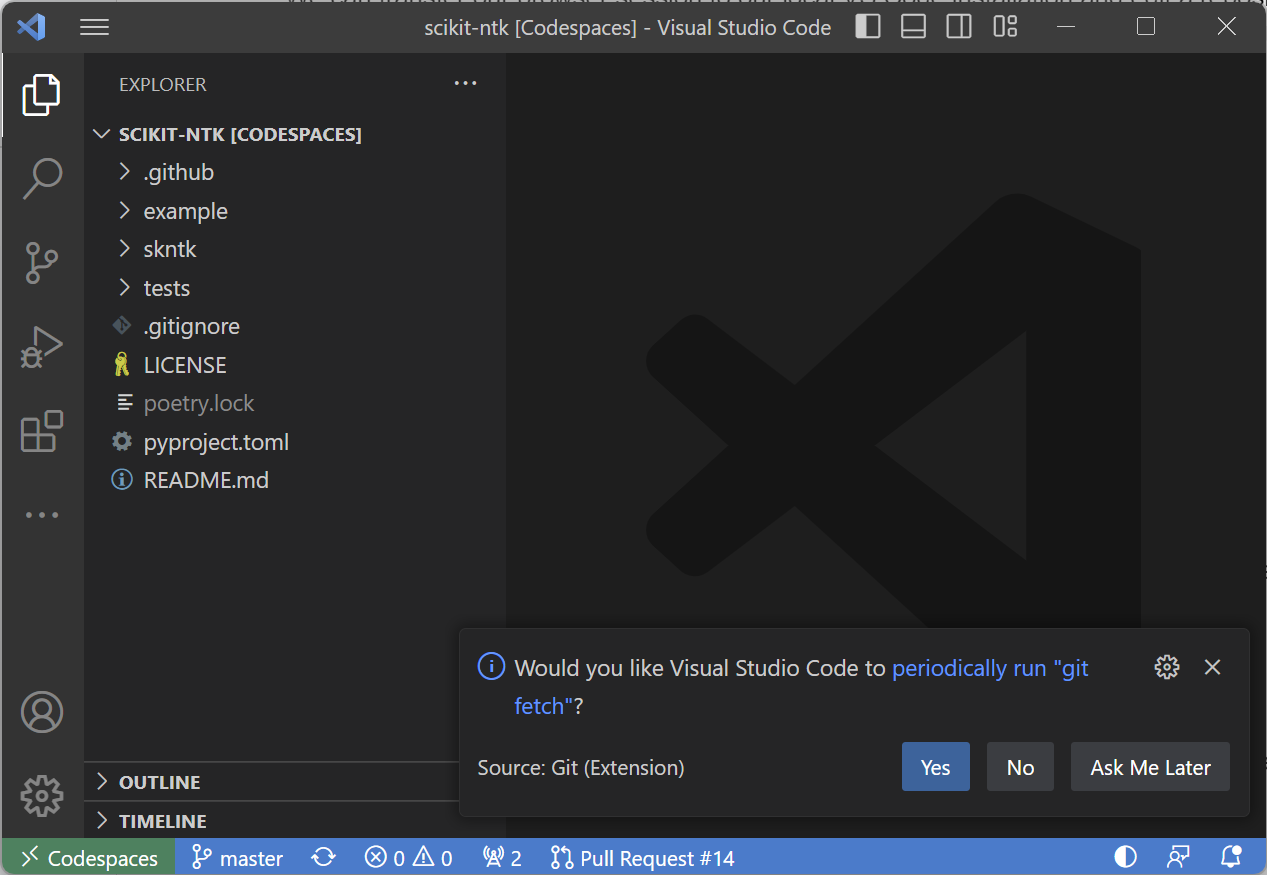Click the EXPLORER panel title

pyautogui.click(x=163, y=85)
